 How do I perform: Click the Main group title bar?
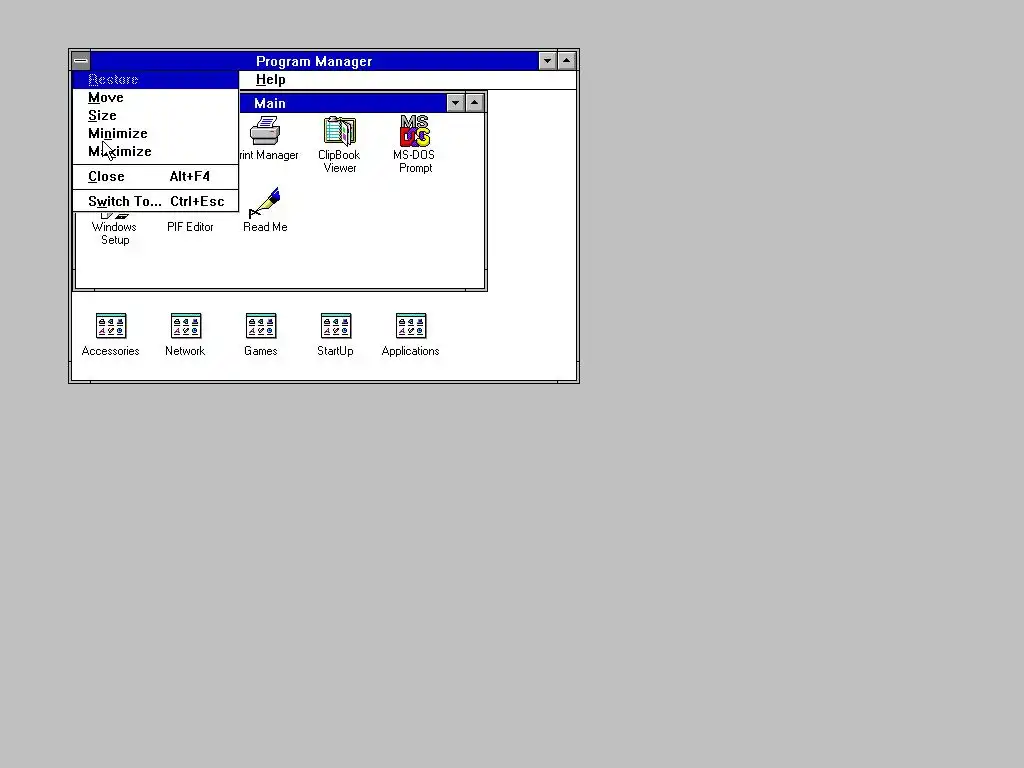[x=343, y=103]
